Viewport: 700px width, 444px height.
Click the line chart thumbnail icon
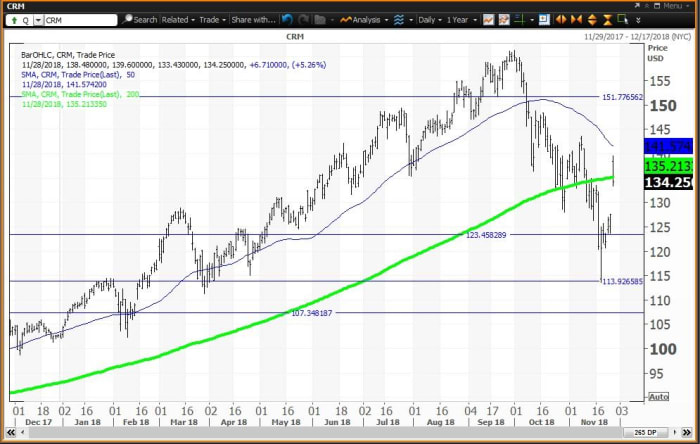(x=488, y=20)
